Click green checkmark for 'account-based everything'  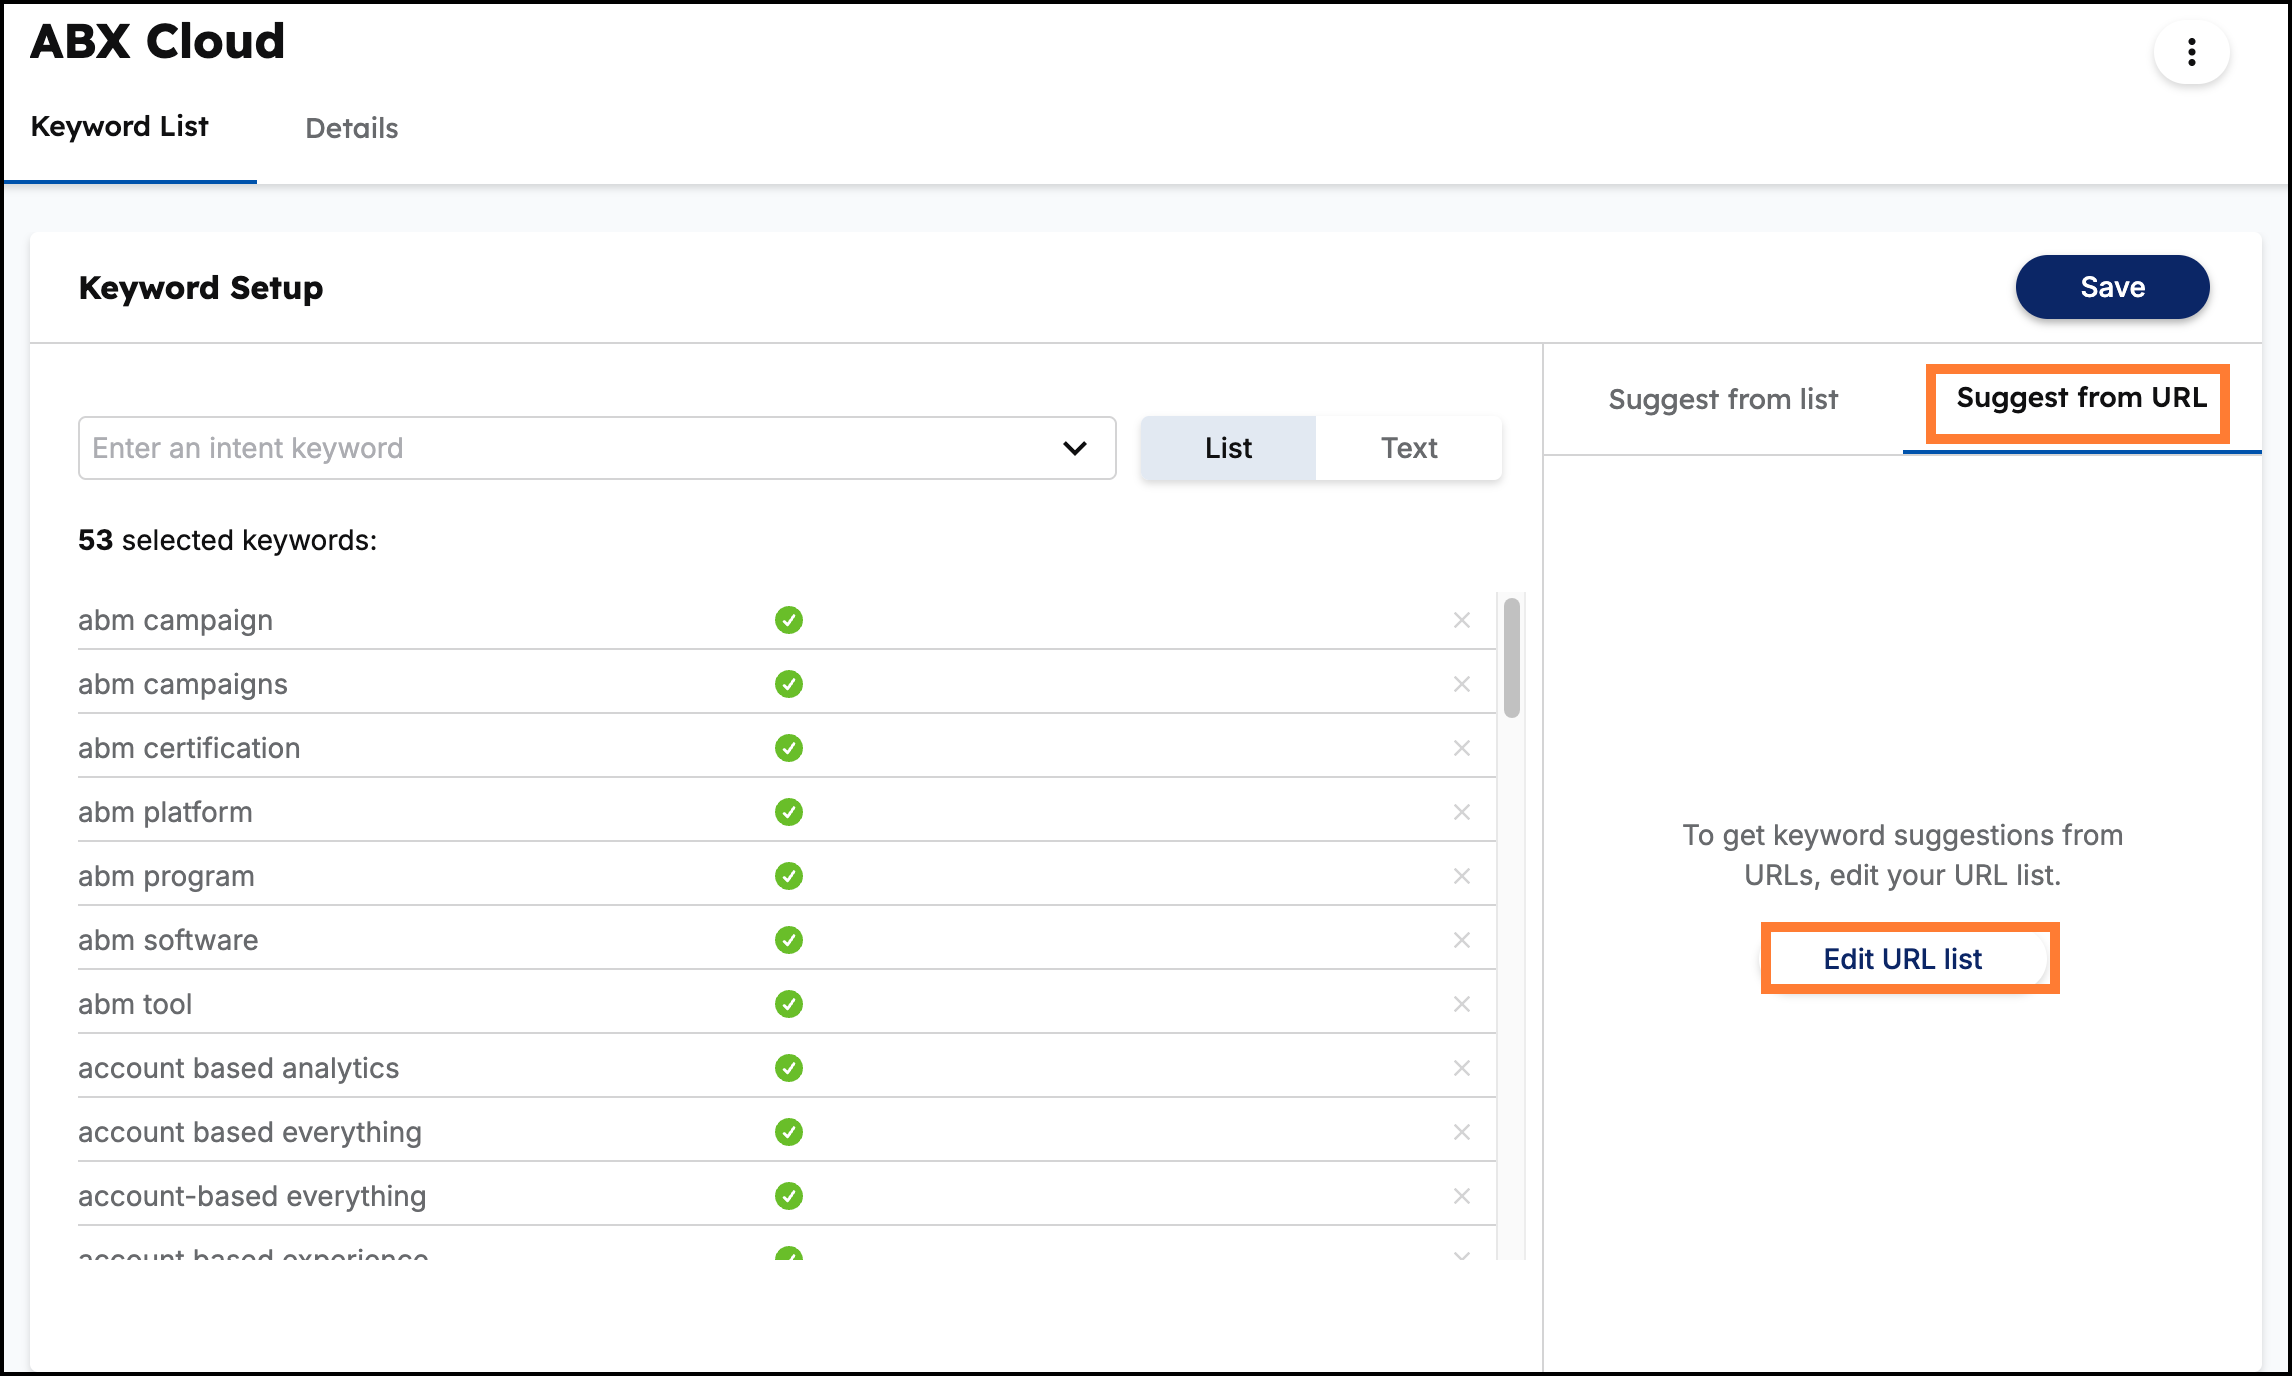(789, 1196)
